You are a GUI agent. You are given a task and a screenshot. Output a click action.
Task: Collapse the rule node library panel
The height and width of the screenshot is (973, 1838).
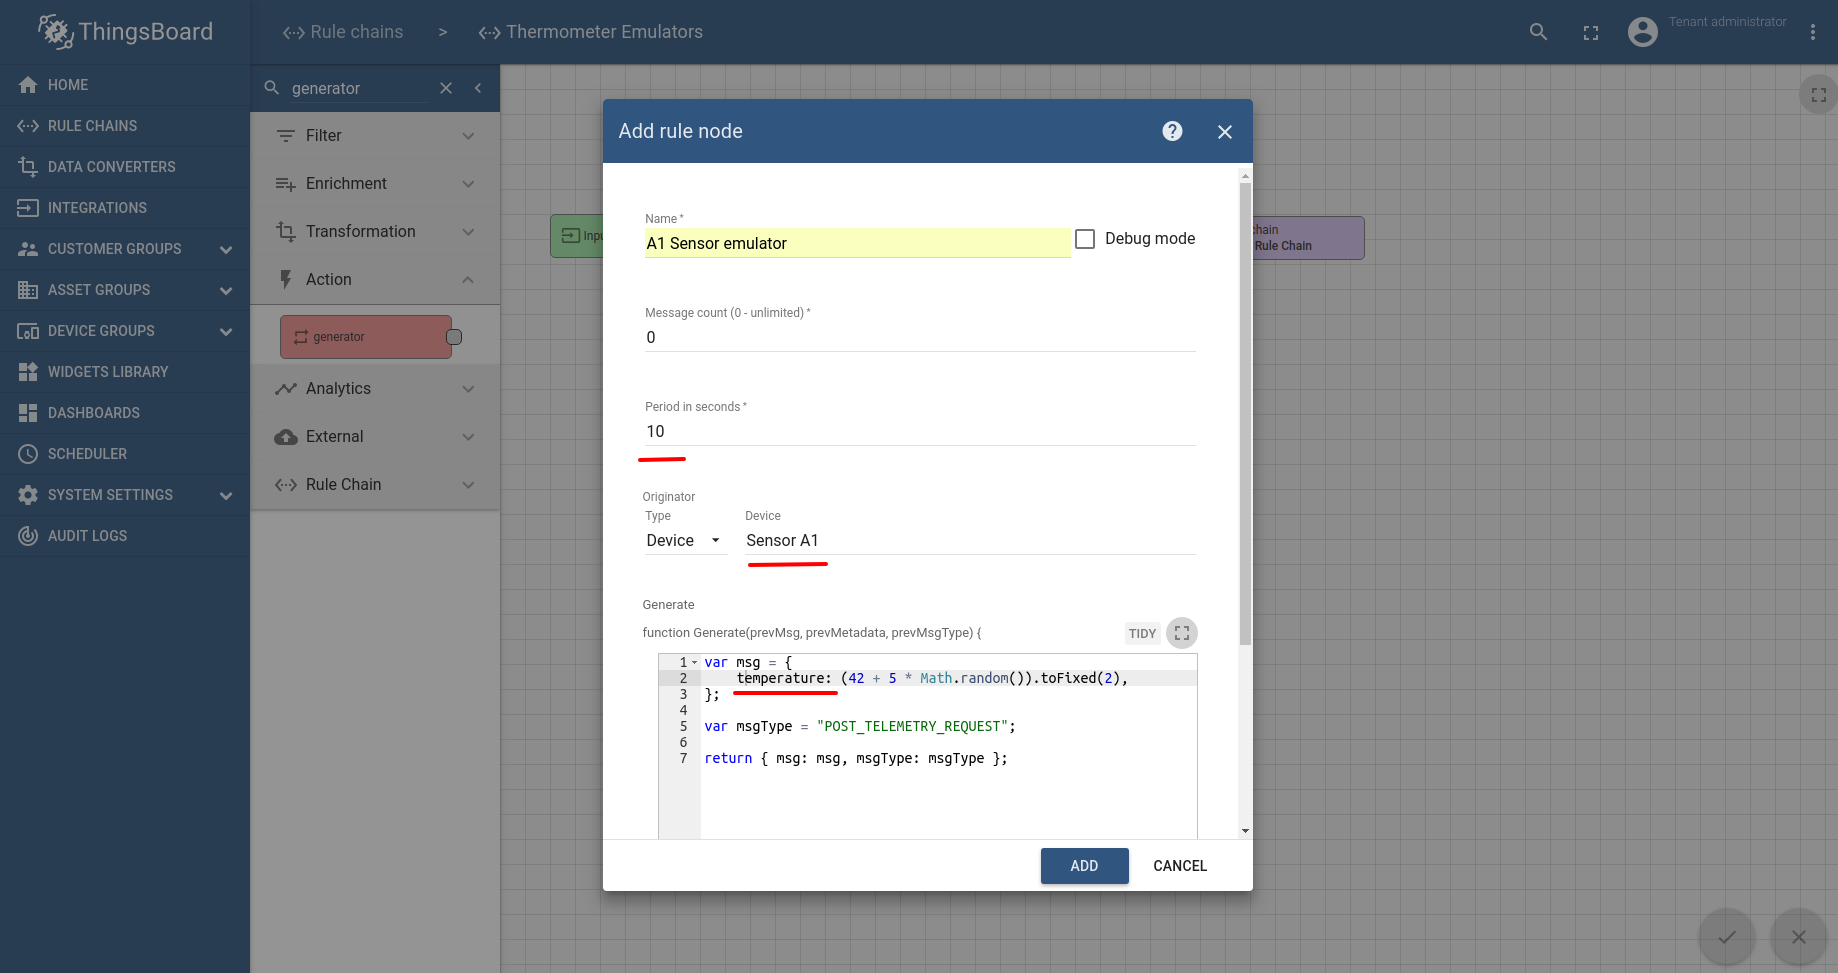click(x=478, y=88)
